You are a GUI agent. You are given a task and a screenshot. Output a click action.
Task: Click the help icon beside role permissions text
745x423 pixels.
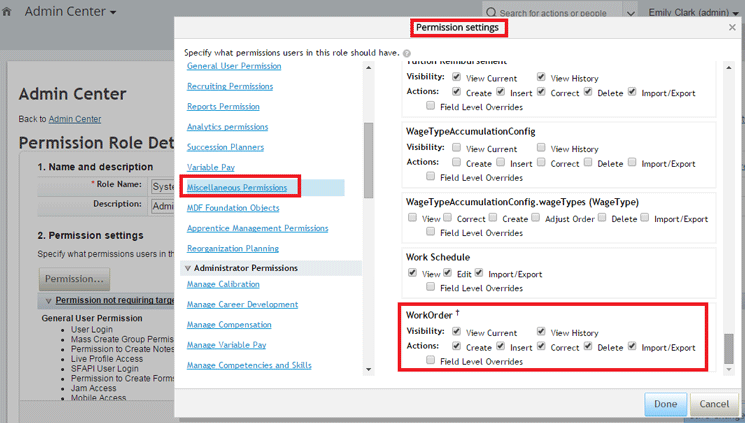pyautogui.click(x=407, y=53)
